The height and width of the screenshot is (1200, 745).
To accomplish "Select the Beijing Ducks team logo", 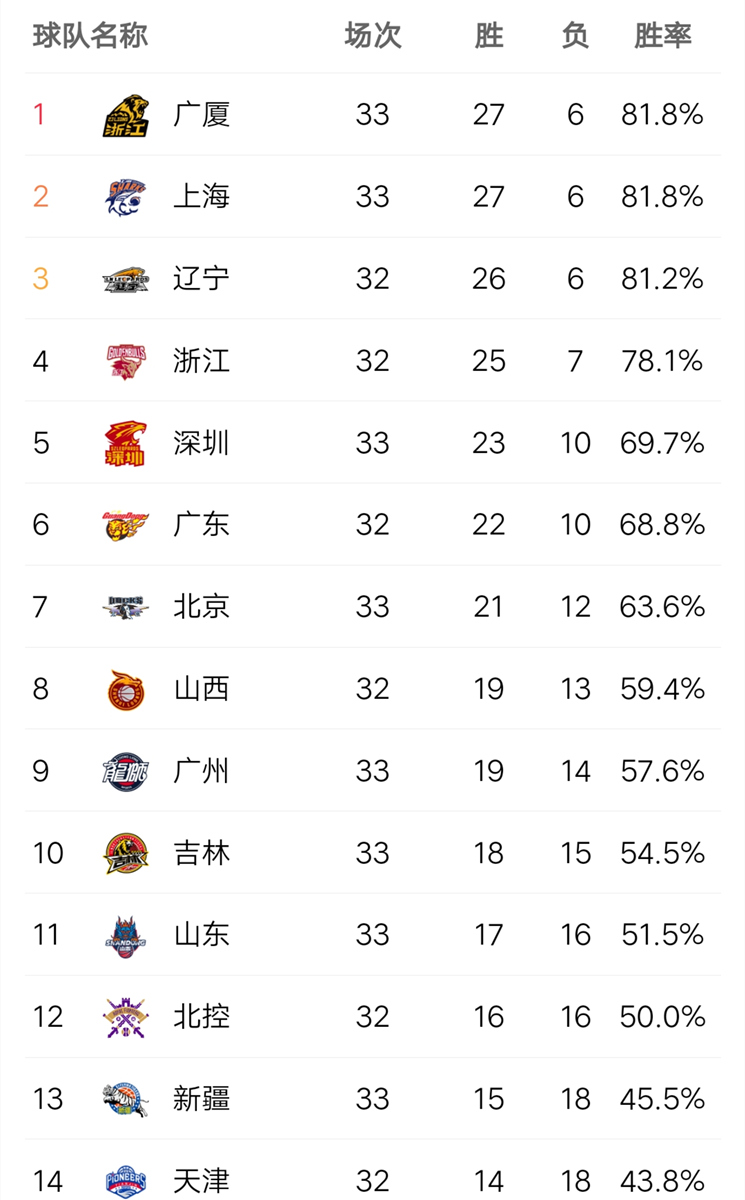I will tap(127, 607).
